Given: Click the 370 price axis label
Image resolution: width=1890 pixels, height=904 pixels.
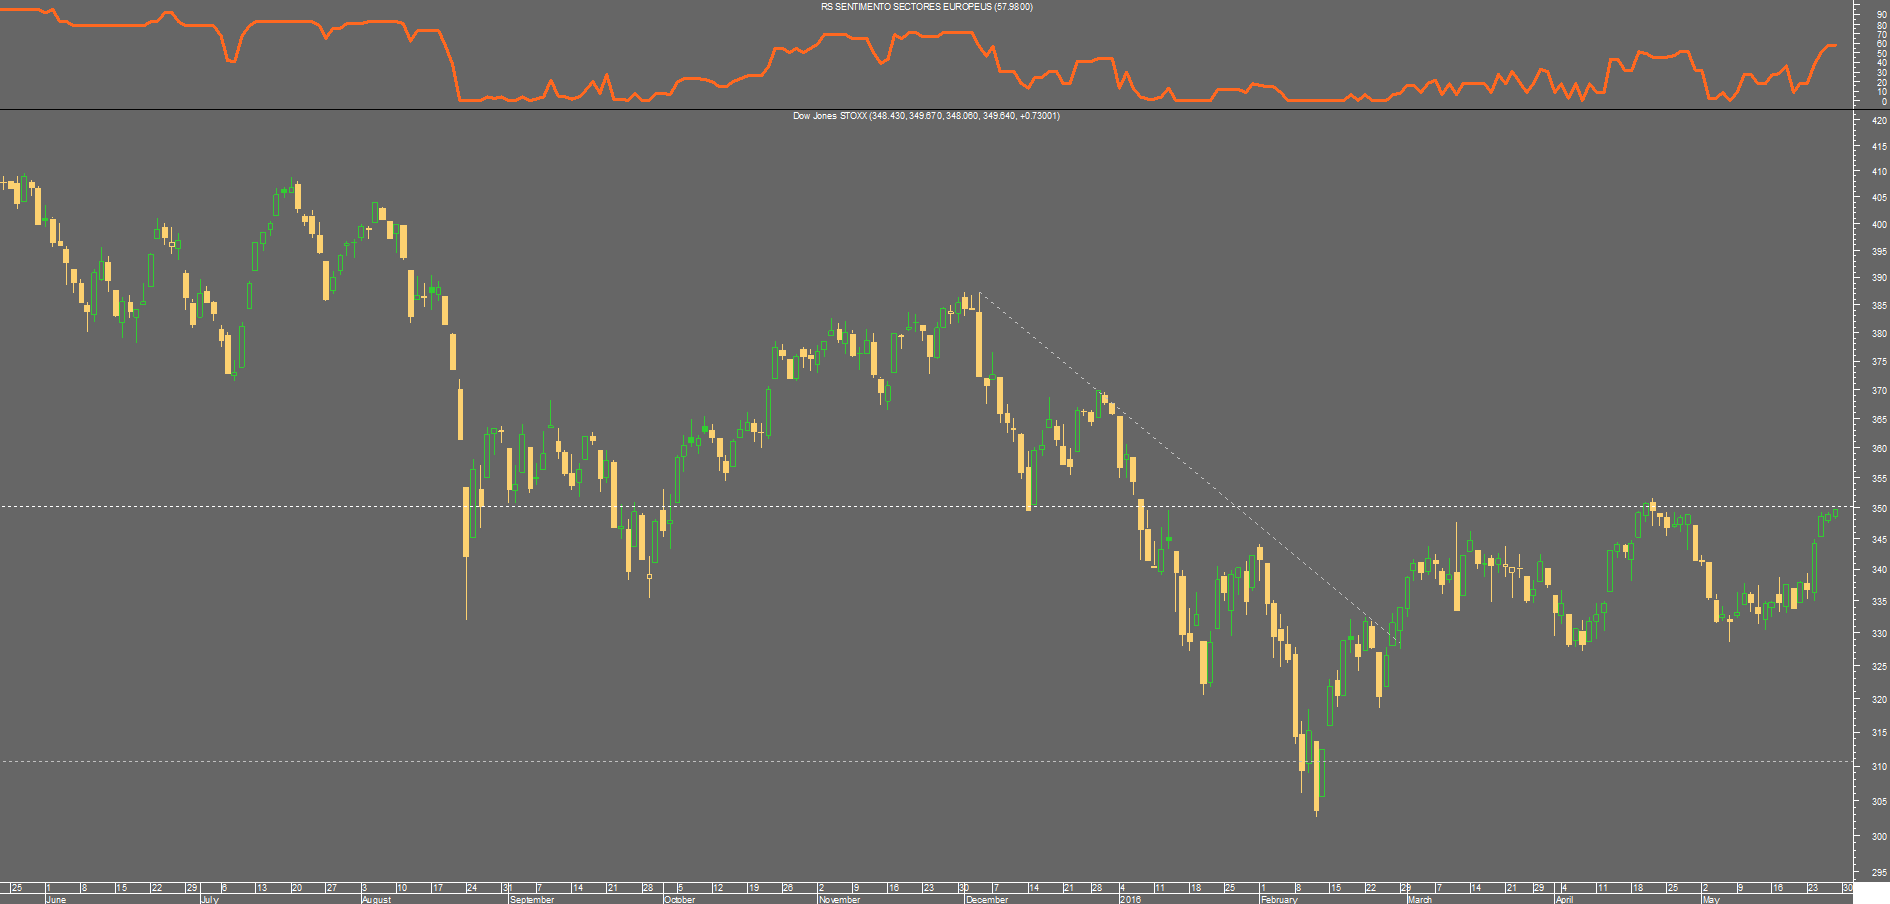Looking at the screenshot, I should (x=1879, y=391).
